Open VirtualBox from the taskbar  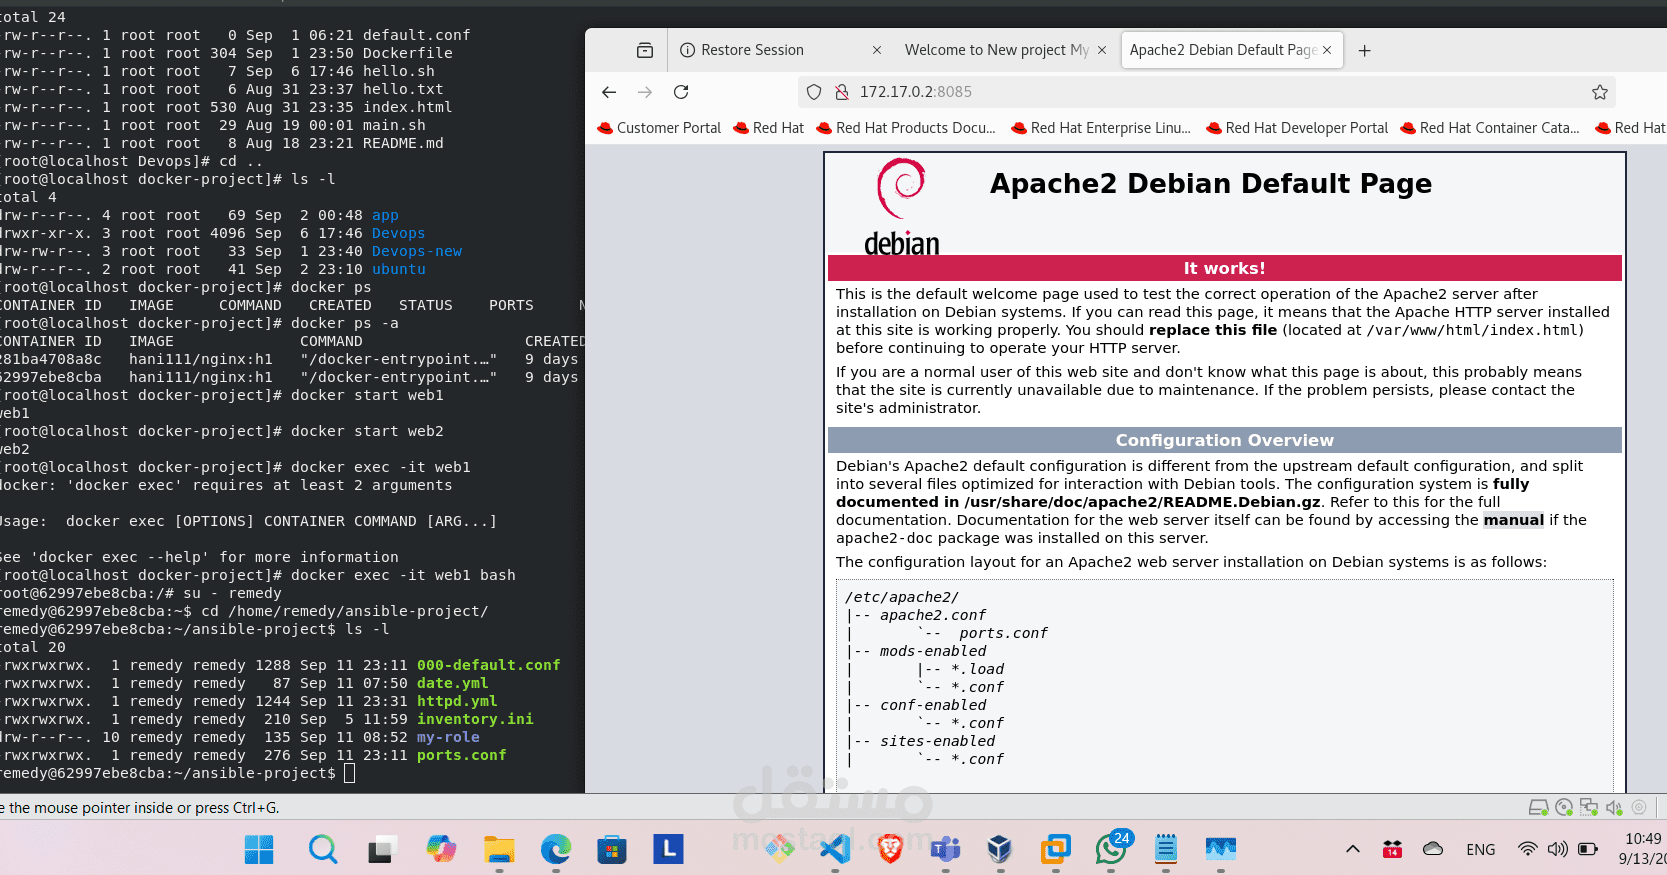click(1000, 850)
